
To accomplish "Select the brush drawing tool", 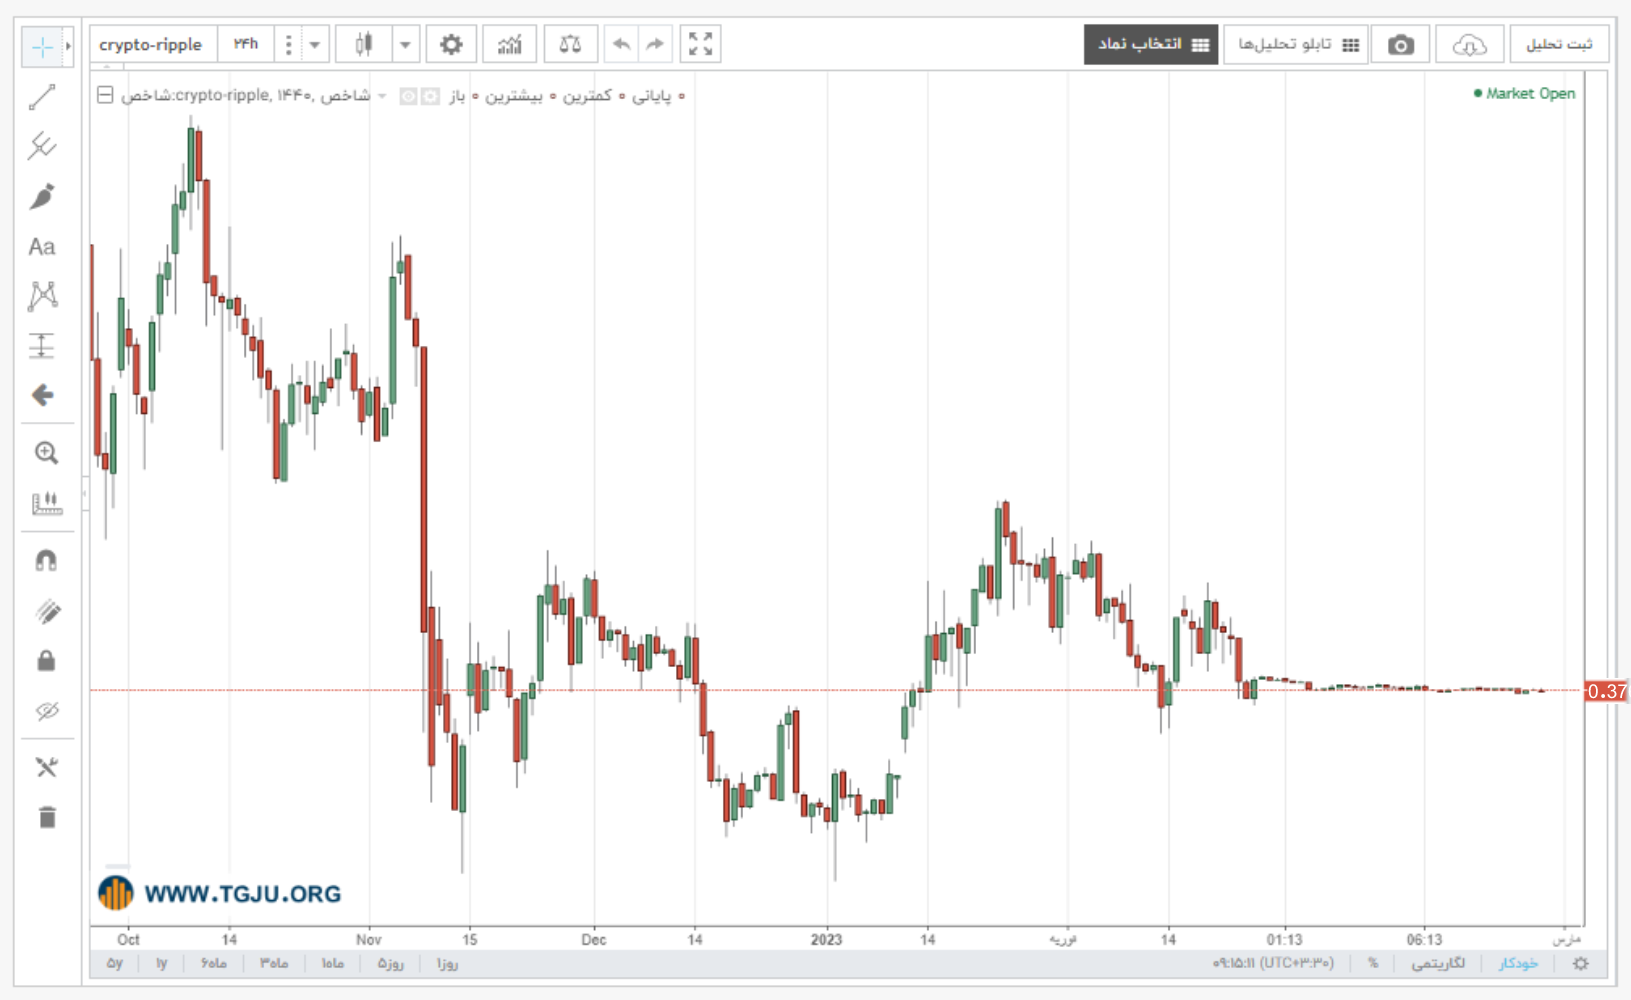I will pos(42,196).
